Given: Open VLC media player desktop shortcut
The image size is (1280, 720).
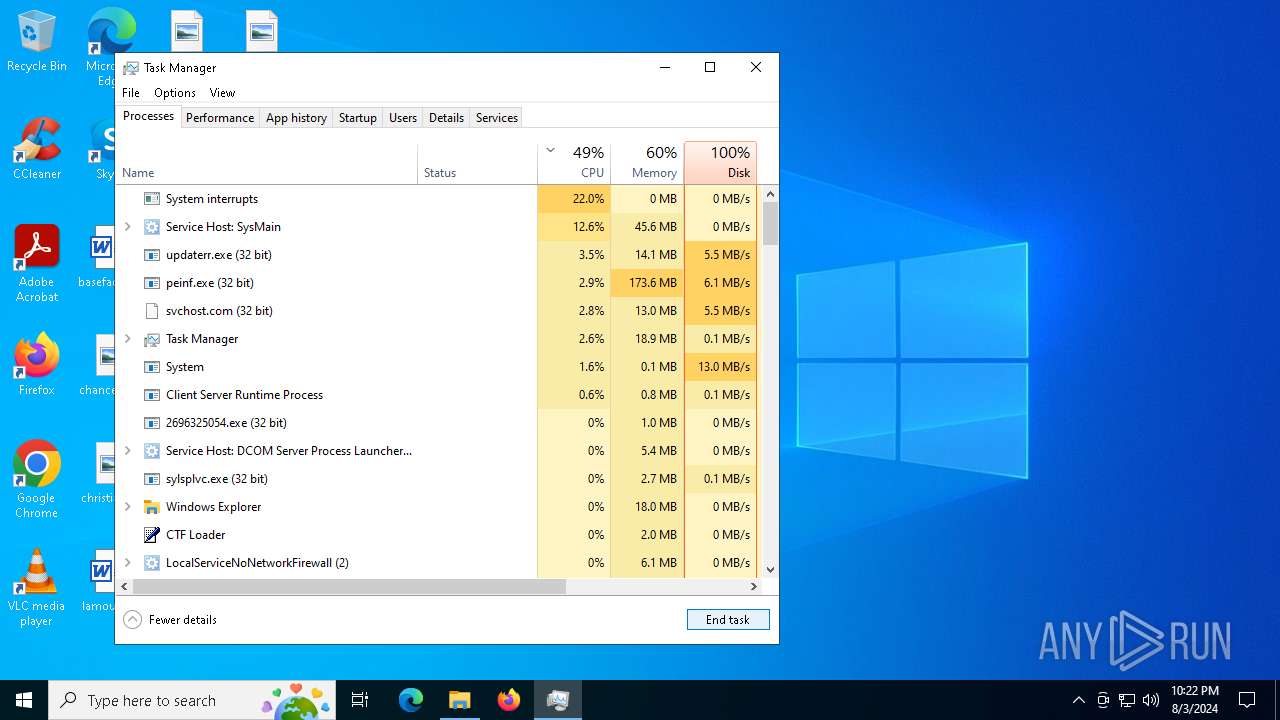Looking at the screenshot, I should pos(37,588).
